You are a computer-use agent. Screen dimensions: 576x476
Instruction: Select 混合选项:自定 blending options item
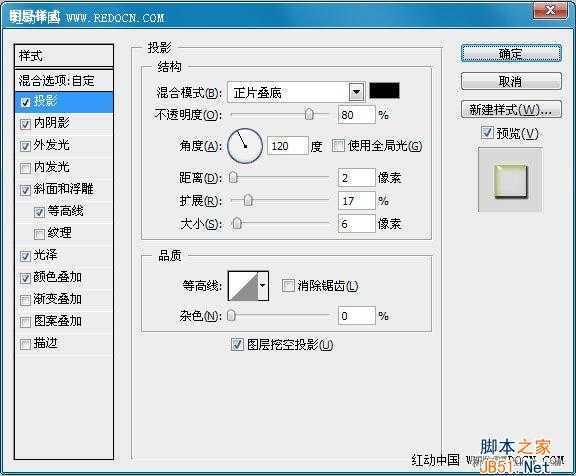64,80
